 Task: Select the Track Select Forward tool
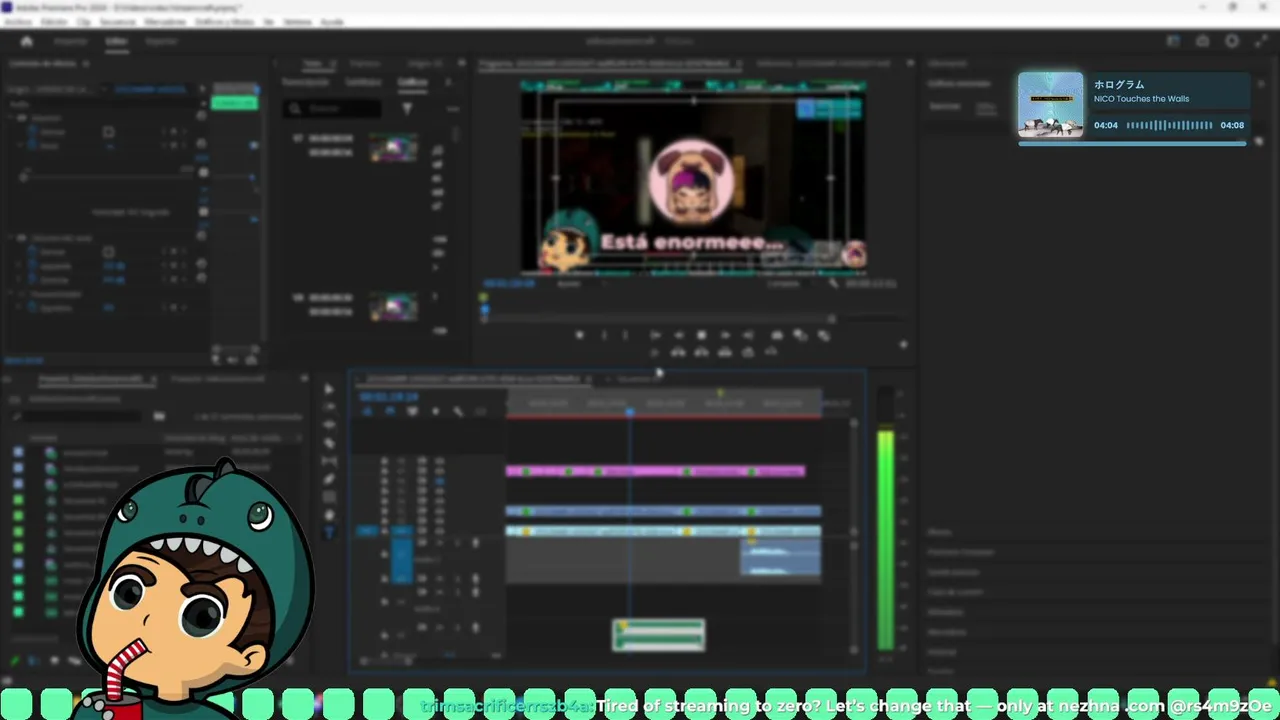click(x=329, y=407)
